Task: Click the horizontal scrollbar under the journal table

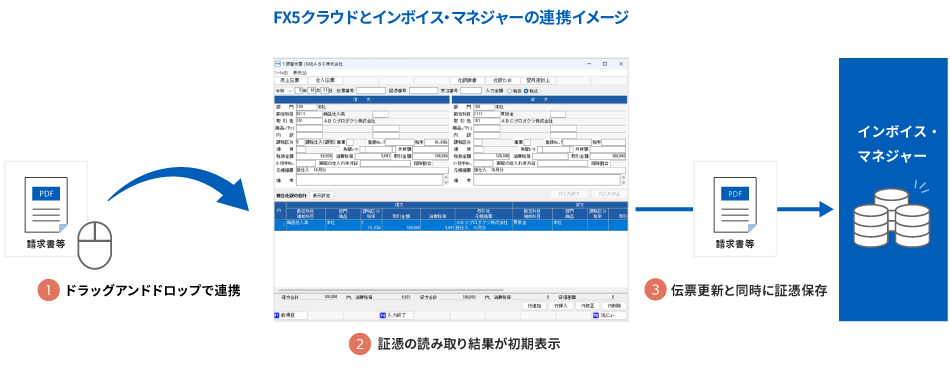Action: tap(391, 290)
